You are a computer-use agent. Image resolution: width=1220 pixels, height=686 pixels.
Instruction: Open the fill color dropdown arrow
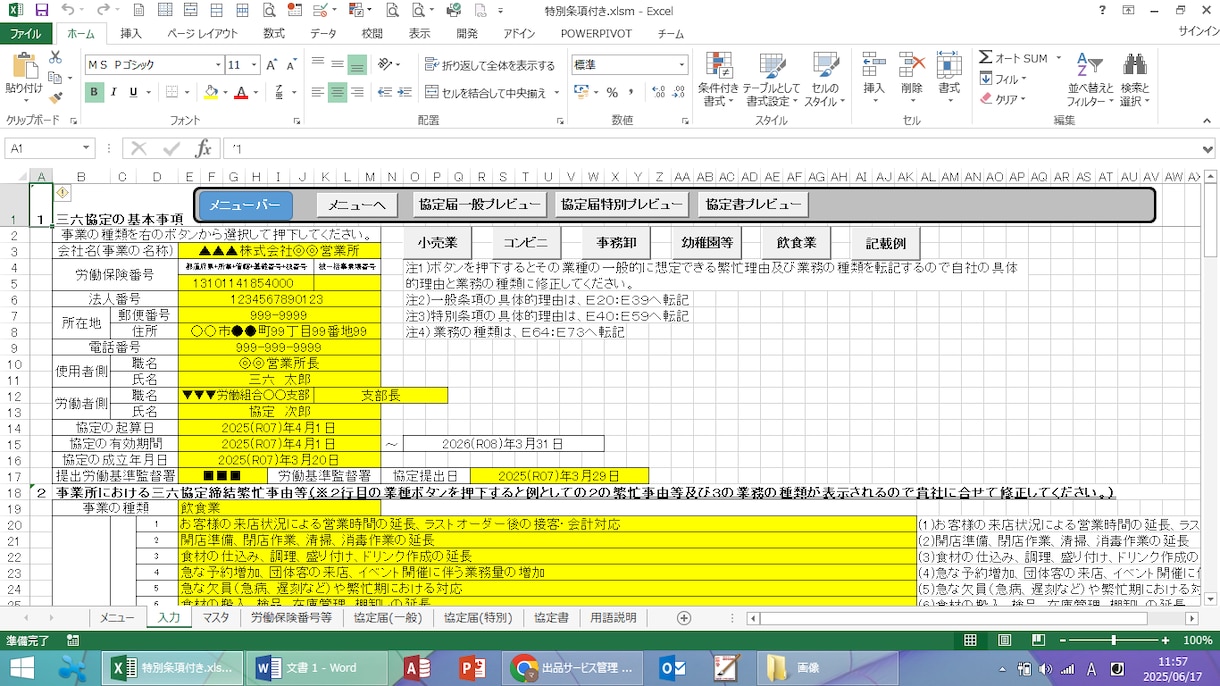pyautogui.click(x=225, y=93)
